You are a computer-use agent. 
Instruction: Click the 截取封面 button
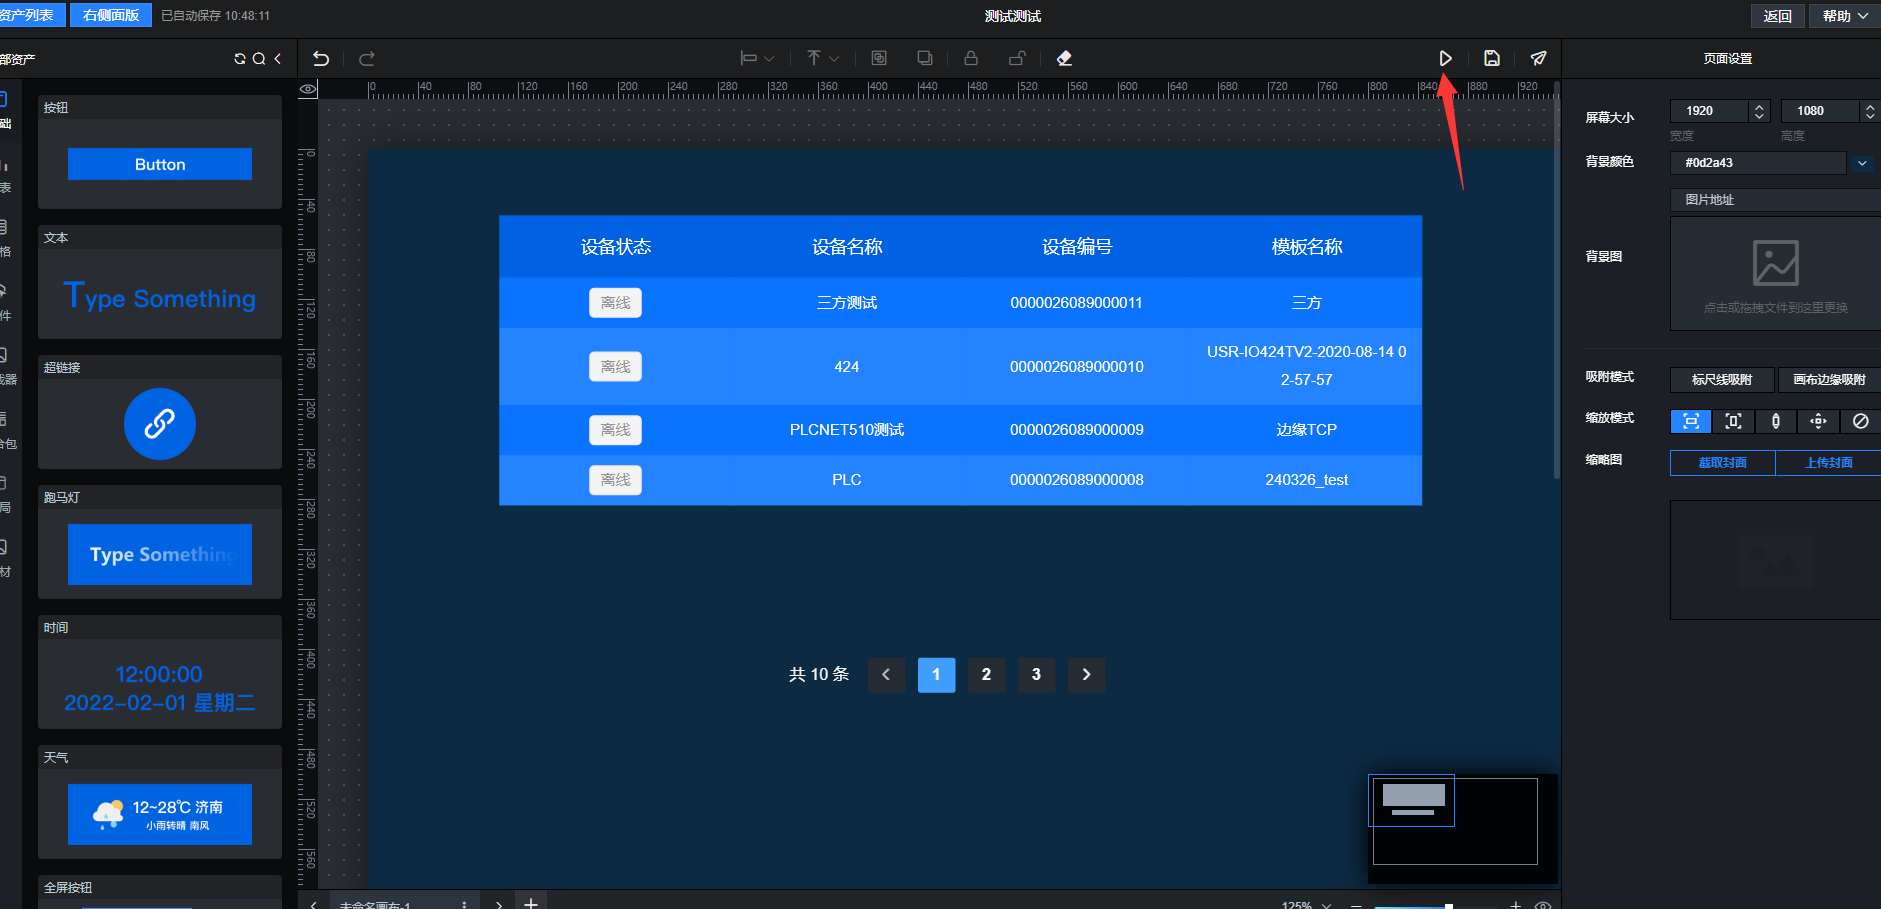tap(1722, 463)
